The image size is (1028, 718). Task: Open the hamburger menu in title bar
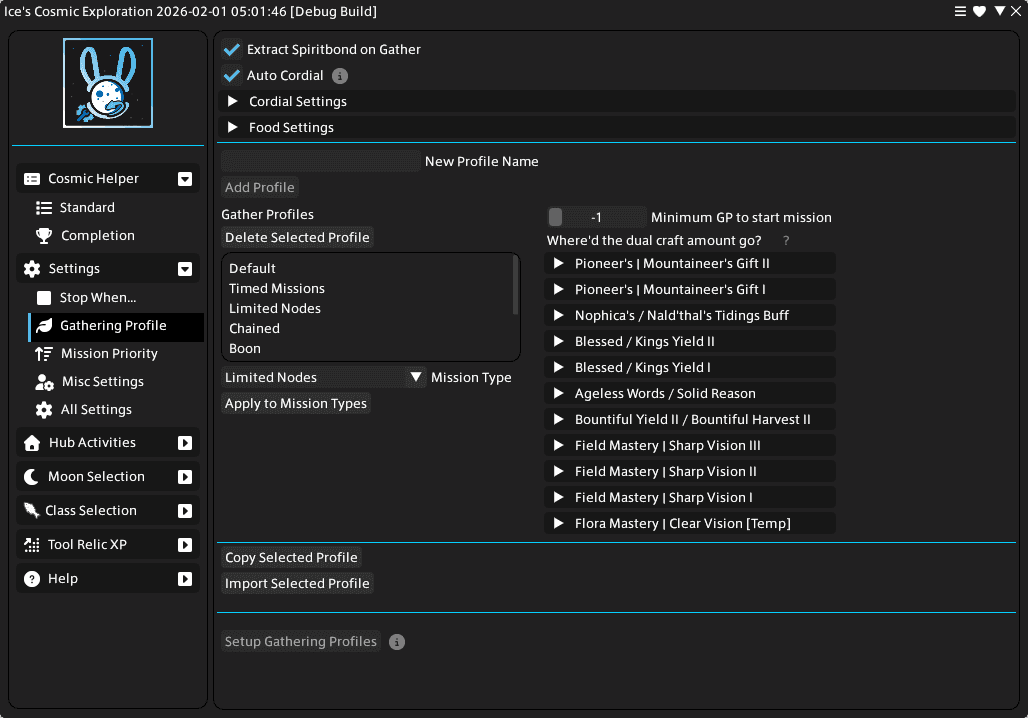(x=961, y=11)
